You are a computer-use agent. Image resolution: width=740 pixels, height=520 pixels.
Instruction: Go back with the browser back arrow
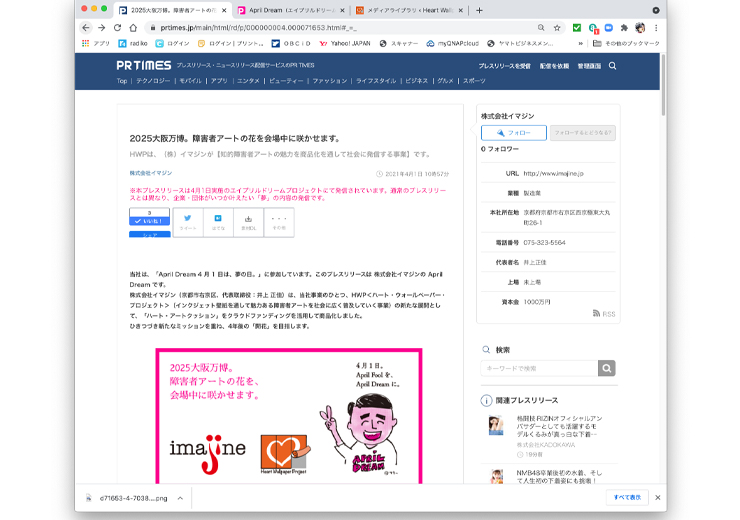tap(85, 28)
